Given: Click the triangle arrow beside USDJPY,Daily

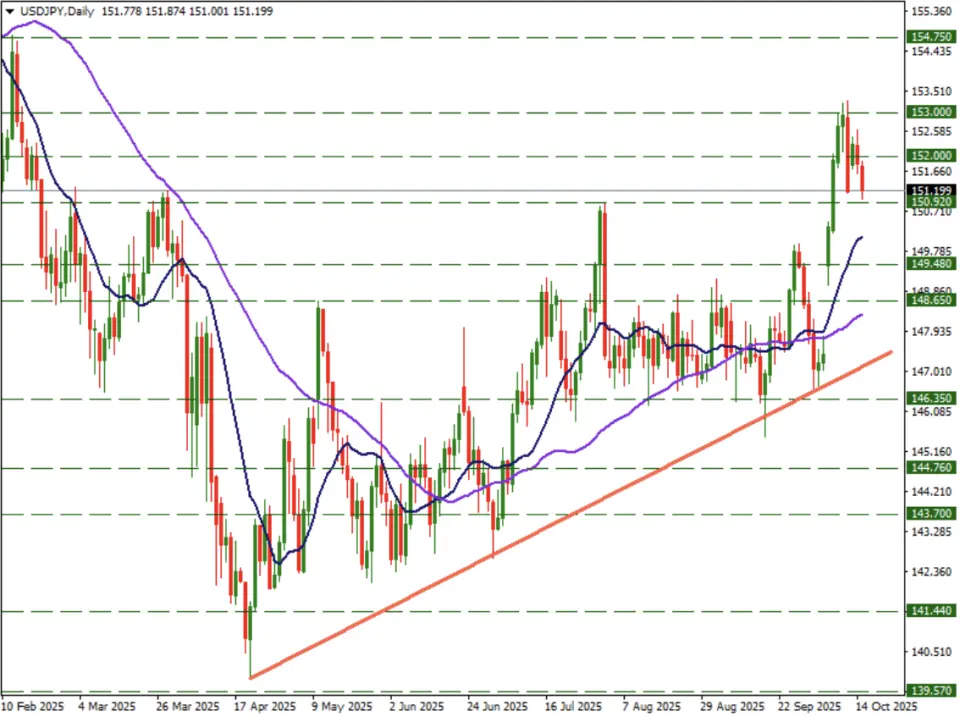Looking at the screenshot, I should pyautogui.click(x=9, y=11).
